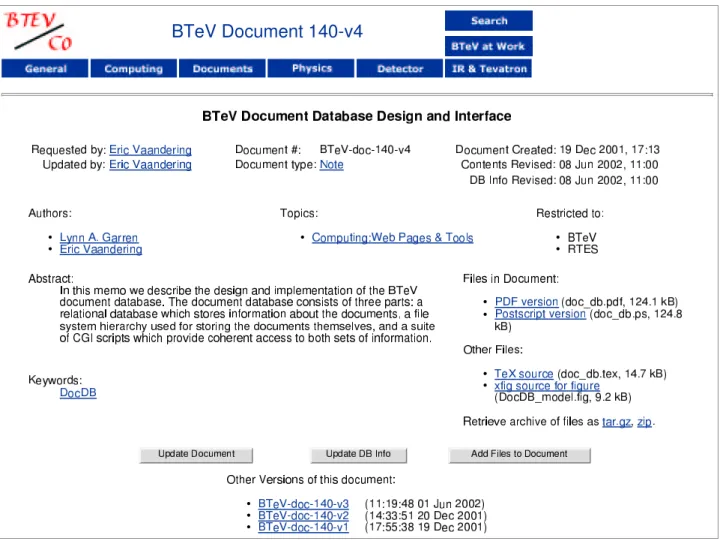Open Eric Vaandering link beside Updated by

[150, 165]
